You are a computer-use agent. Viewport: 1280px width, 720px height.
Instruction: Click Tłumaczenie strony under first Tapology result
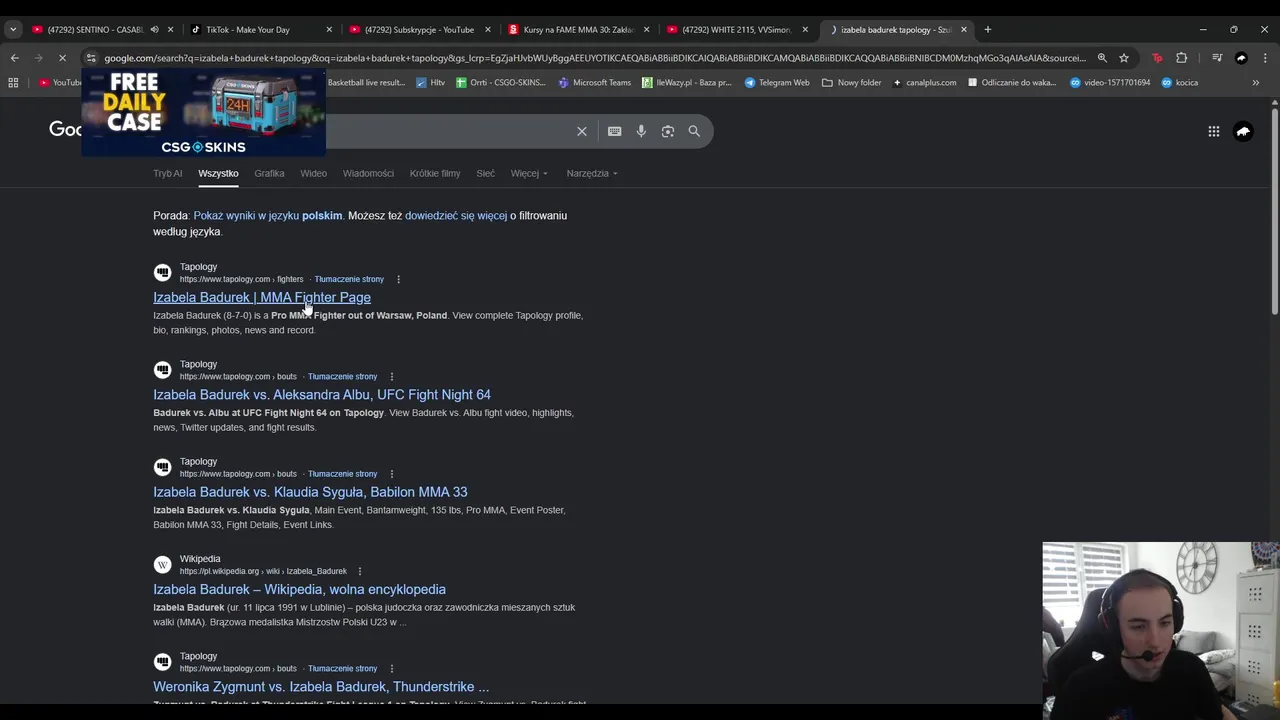(349, 279)
